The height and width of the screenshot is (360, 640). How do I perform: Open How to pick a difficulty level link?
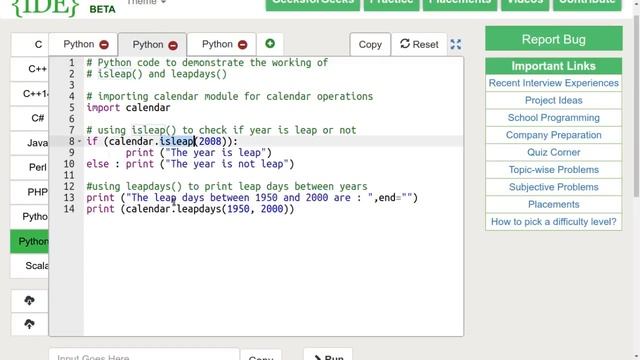coord(553,222)
